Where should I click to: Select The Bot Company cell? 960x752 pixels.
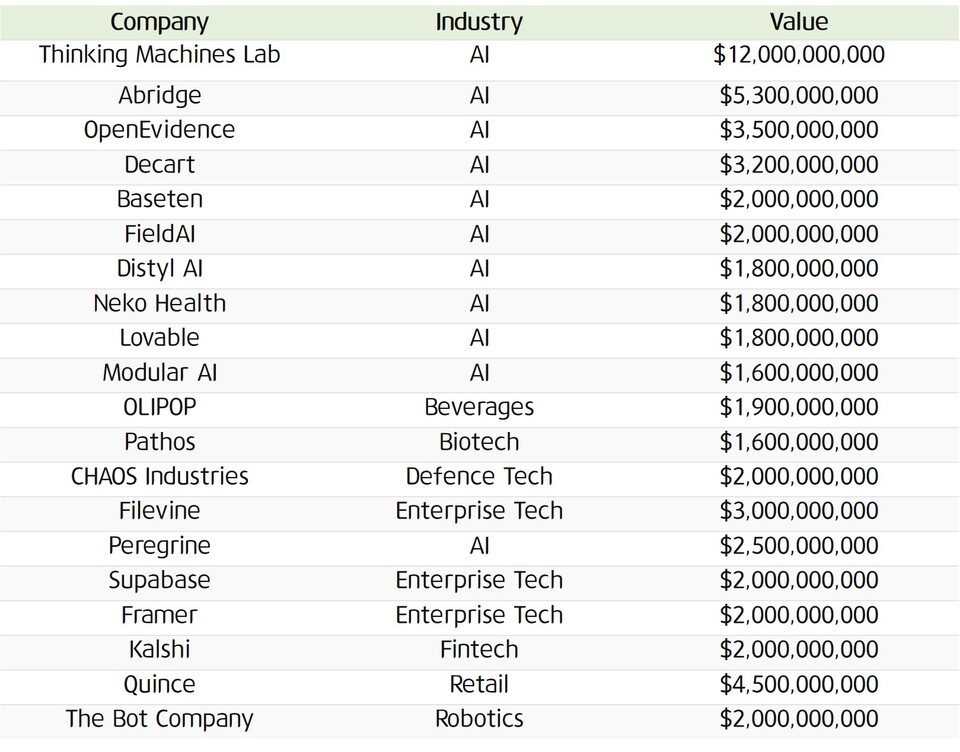(x=160, y=718)
